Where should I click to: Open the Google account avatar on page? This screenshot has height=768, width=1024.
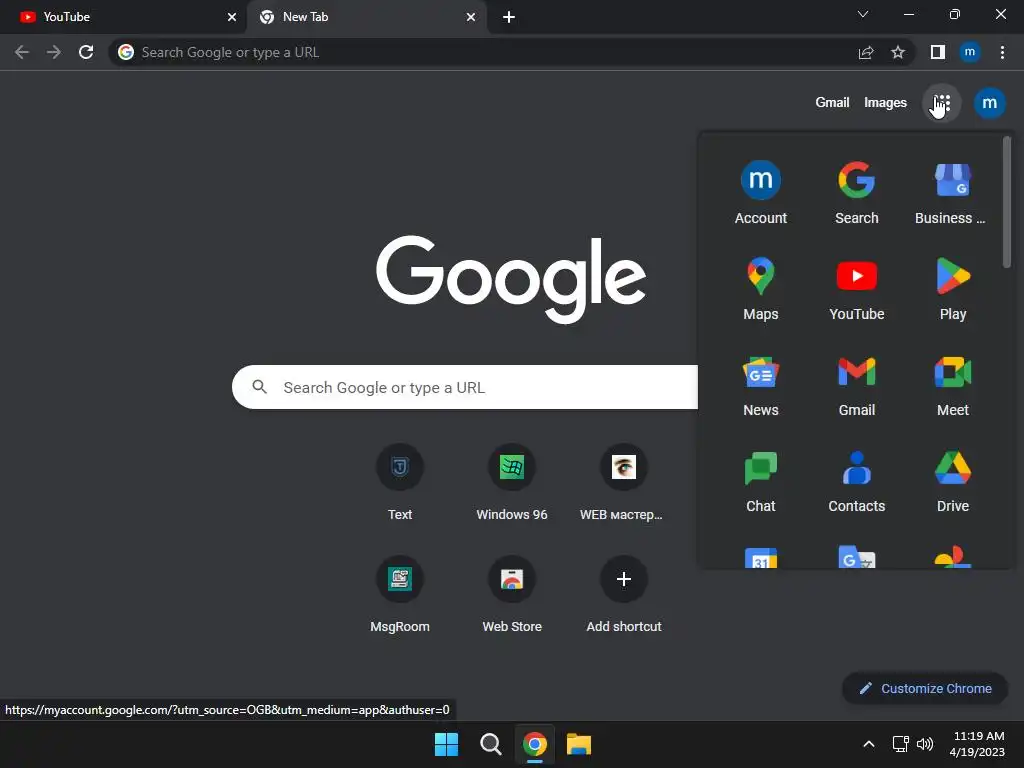click(989, 103)
